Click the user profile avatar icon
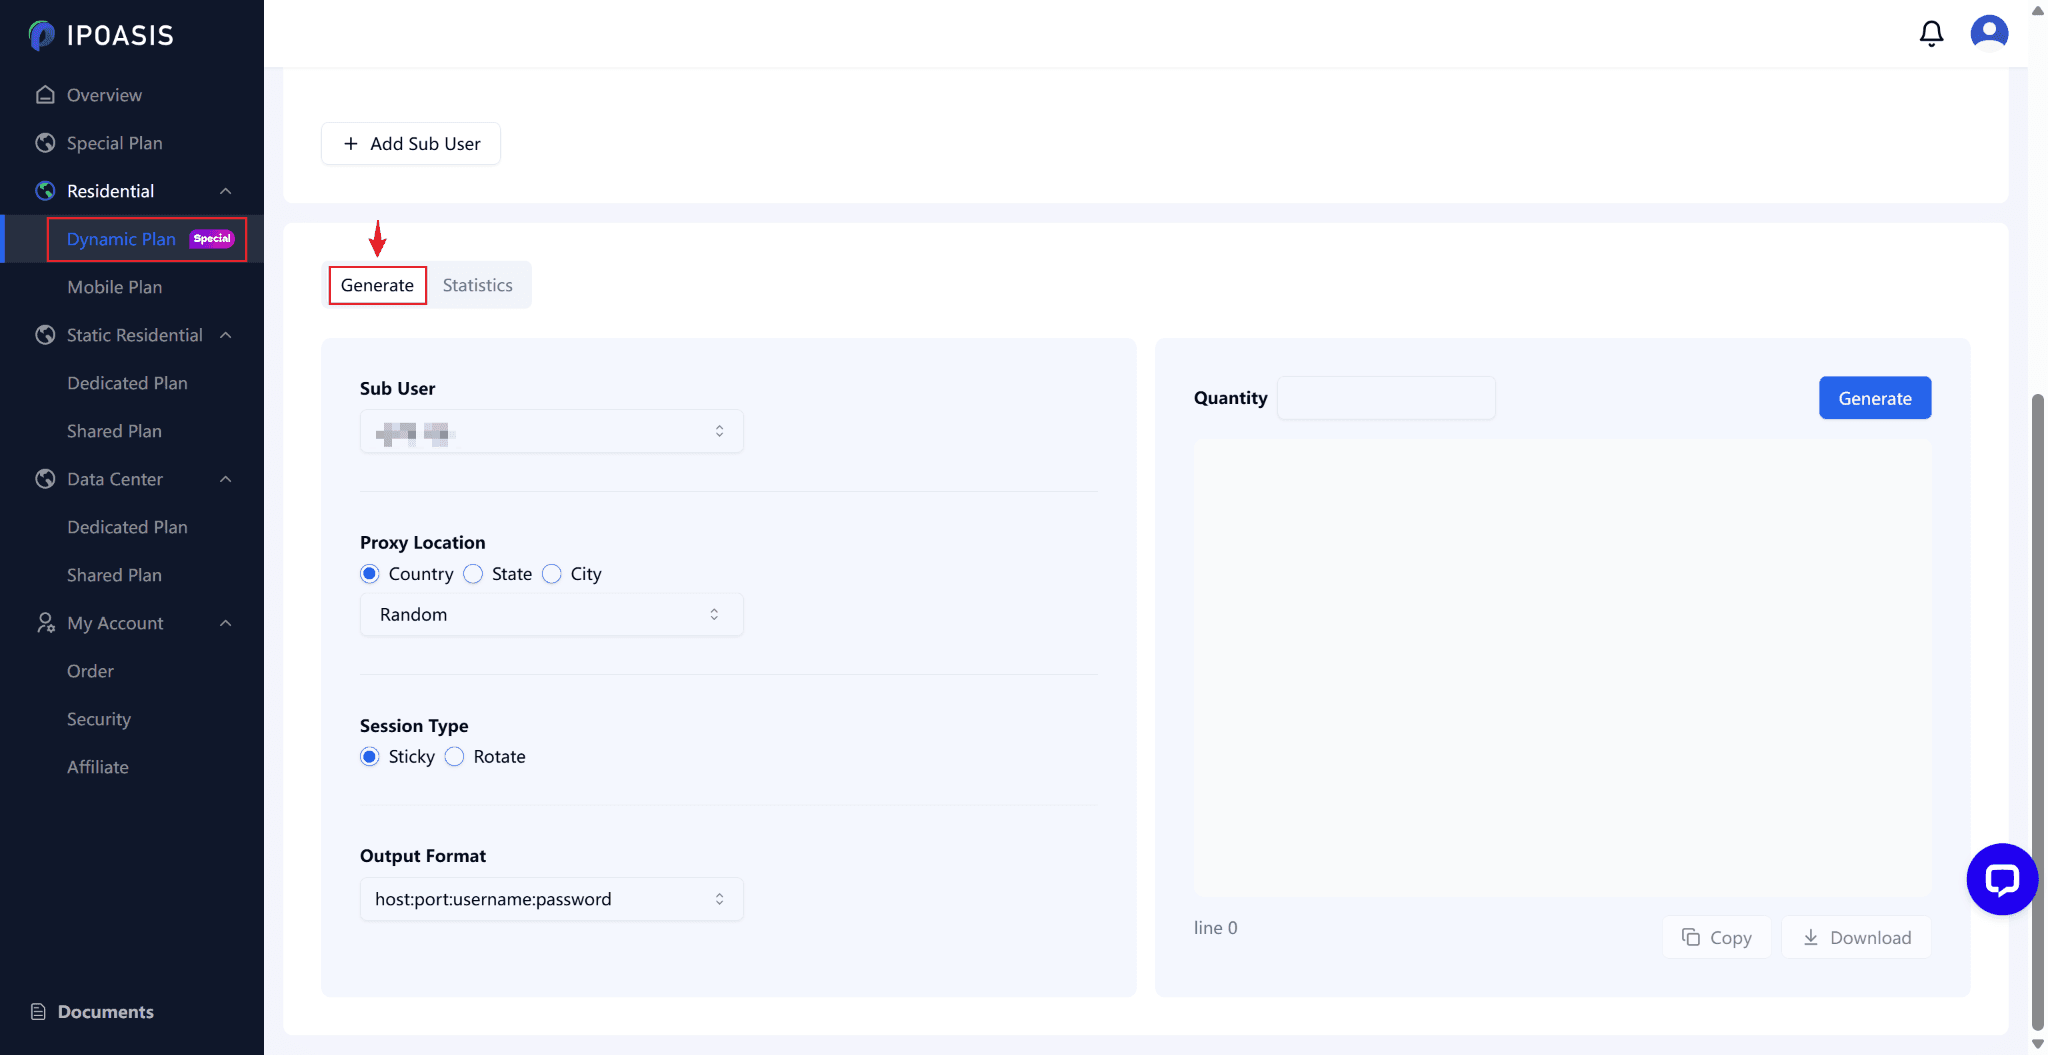The width and height of the screenshot is (2048, 1055). [x=1989, y=32]
